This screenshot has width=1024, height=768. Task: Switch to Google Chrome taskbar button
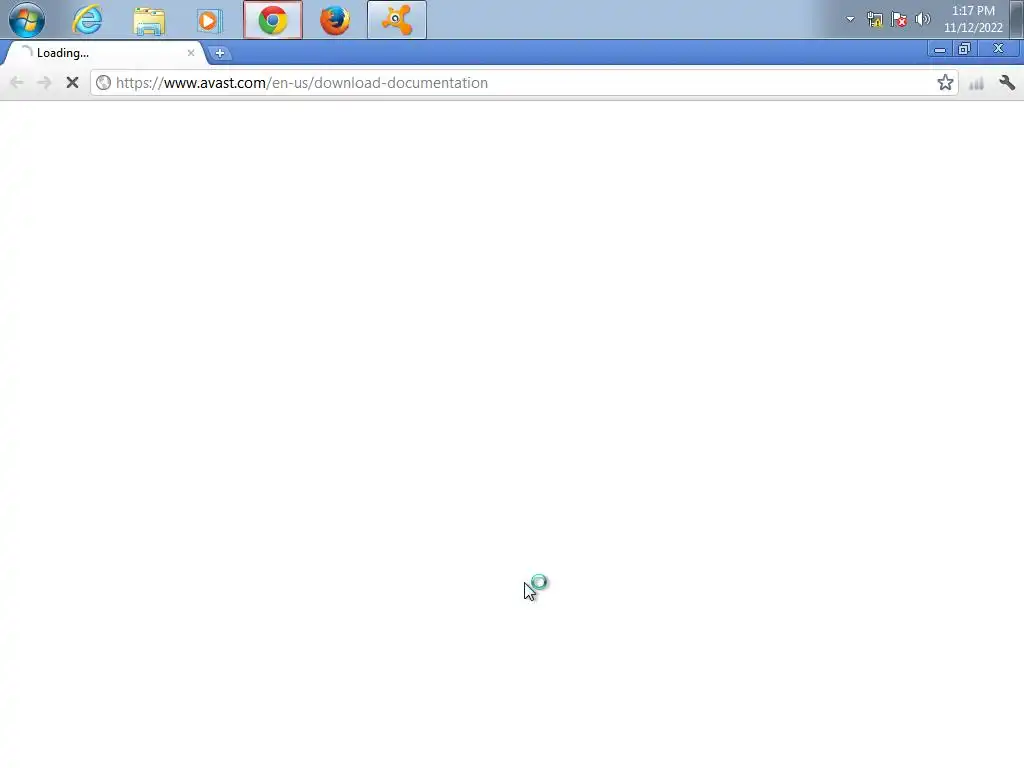(273, 20)
